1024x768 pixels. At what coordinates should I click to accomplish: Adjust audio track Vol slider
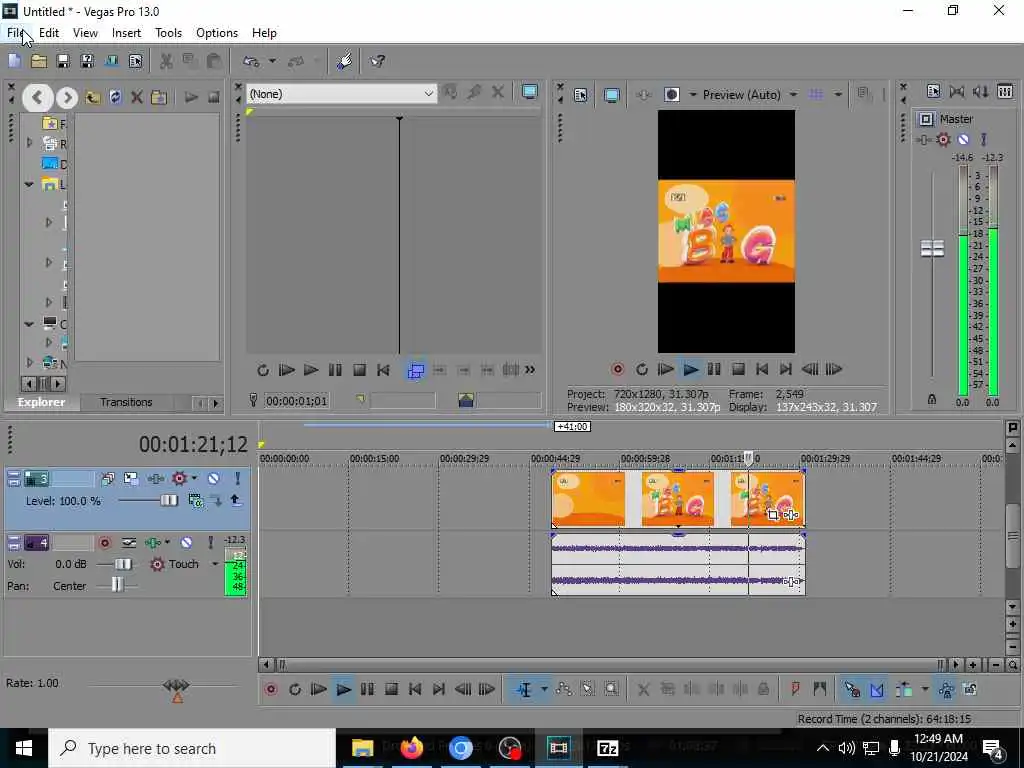pos(123,564)
